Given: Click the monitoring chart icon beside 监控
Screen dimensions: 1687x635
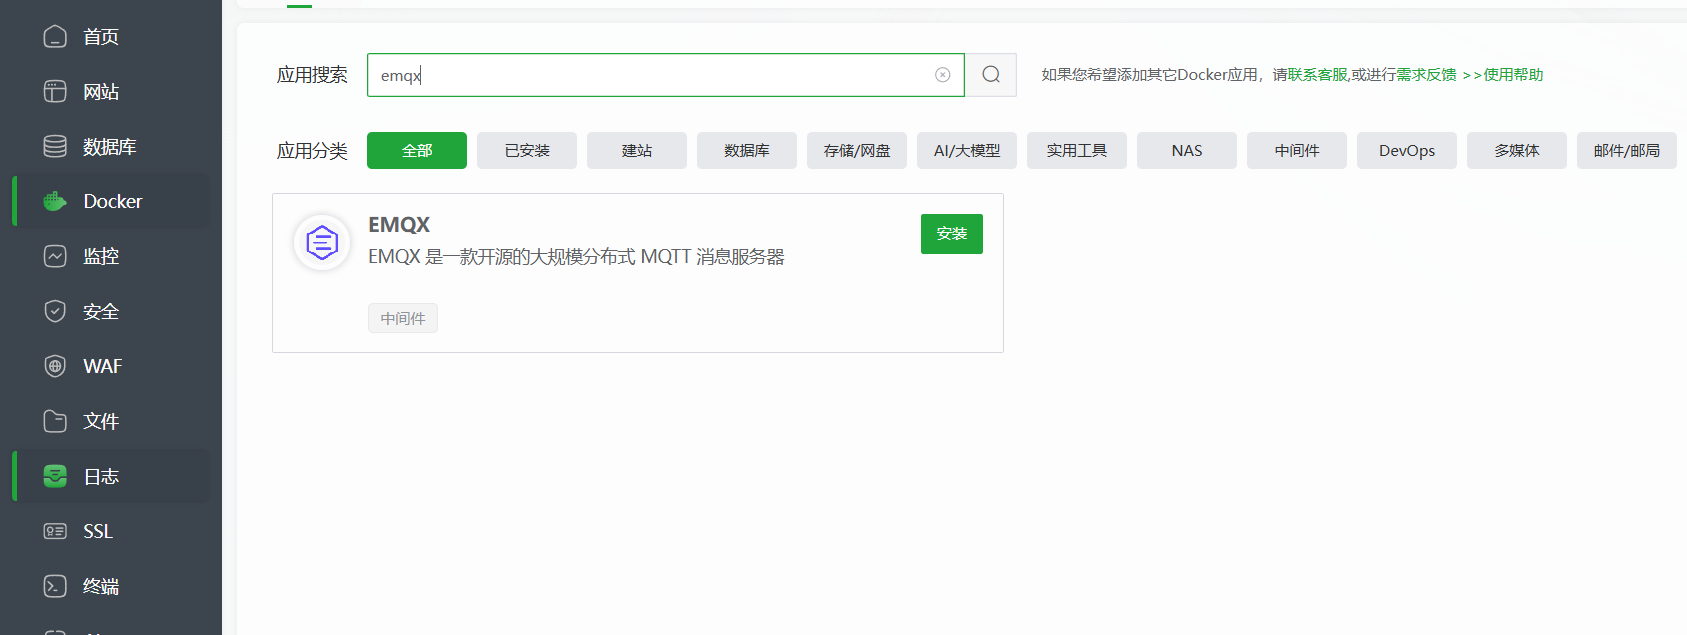Looking at the screenshot, I should (x=55, y=257).
